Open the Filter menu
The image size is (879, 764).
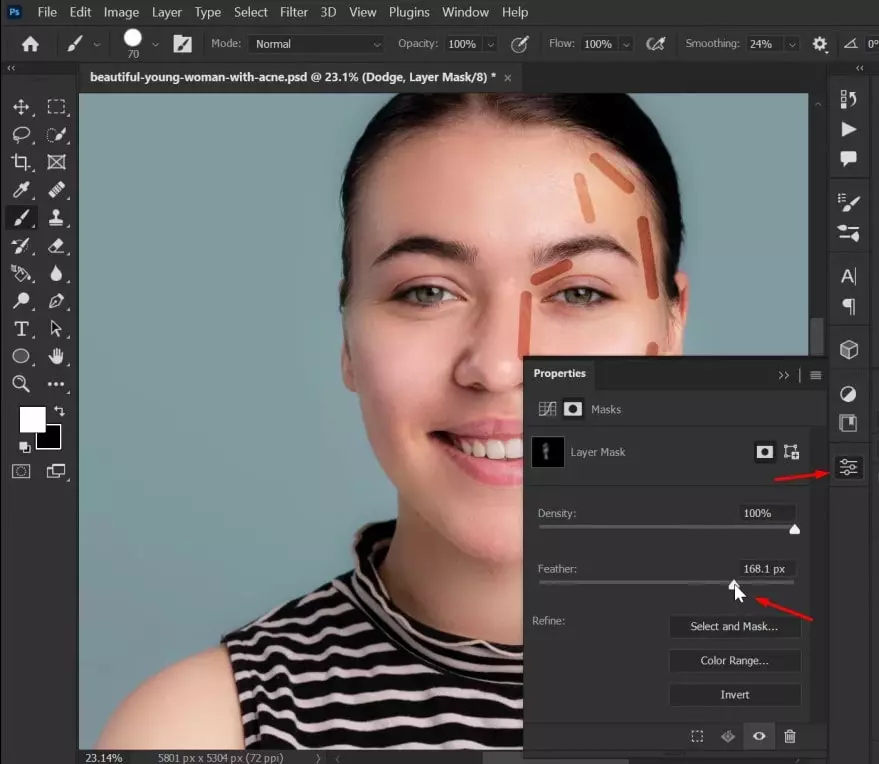tap(294, 12)
